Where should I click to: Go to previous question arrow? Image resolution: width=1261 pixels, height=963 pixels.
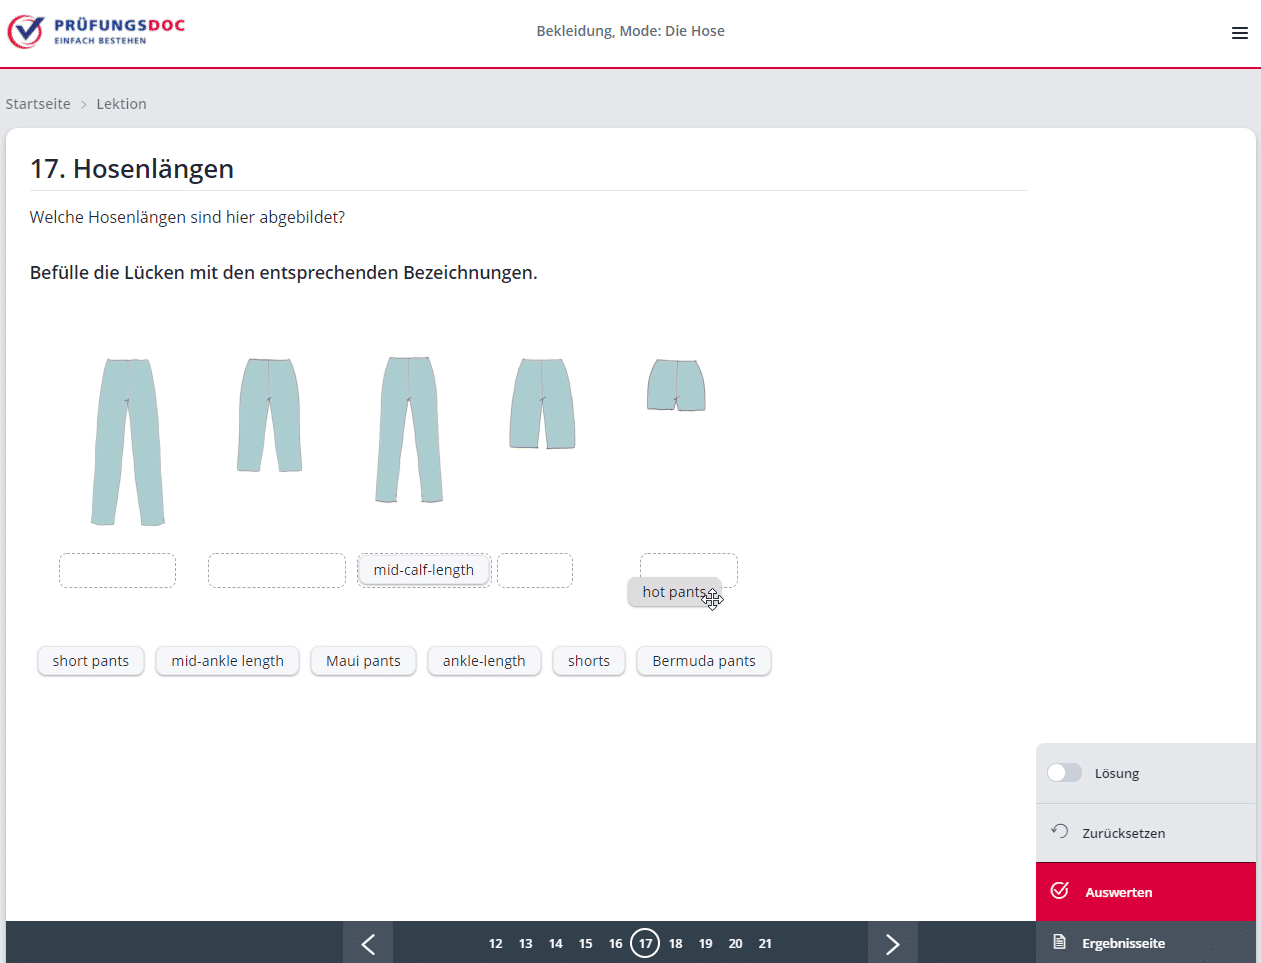pos(368,943)
